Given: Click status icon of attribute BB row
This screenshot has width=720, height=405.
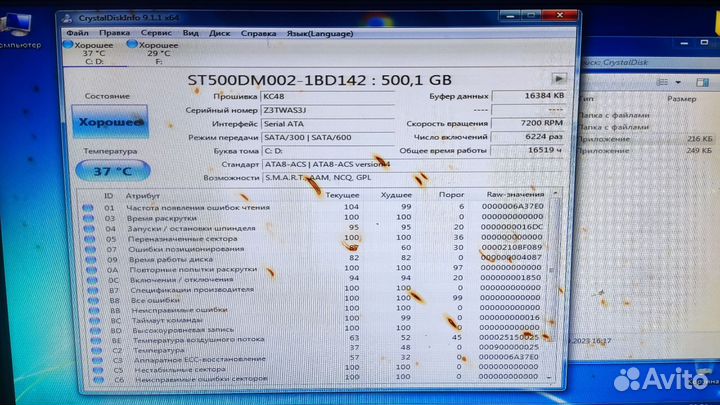Looking at the screenshot, I should pyautogui.click(x=94, y=310).
